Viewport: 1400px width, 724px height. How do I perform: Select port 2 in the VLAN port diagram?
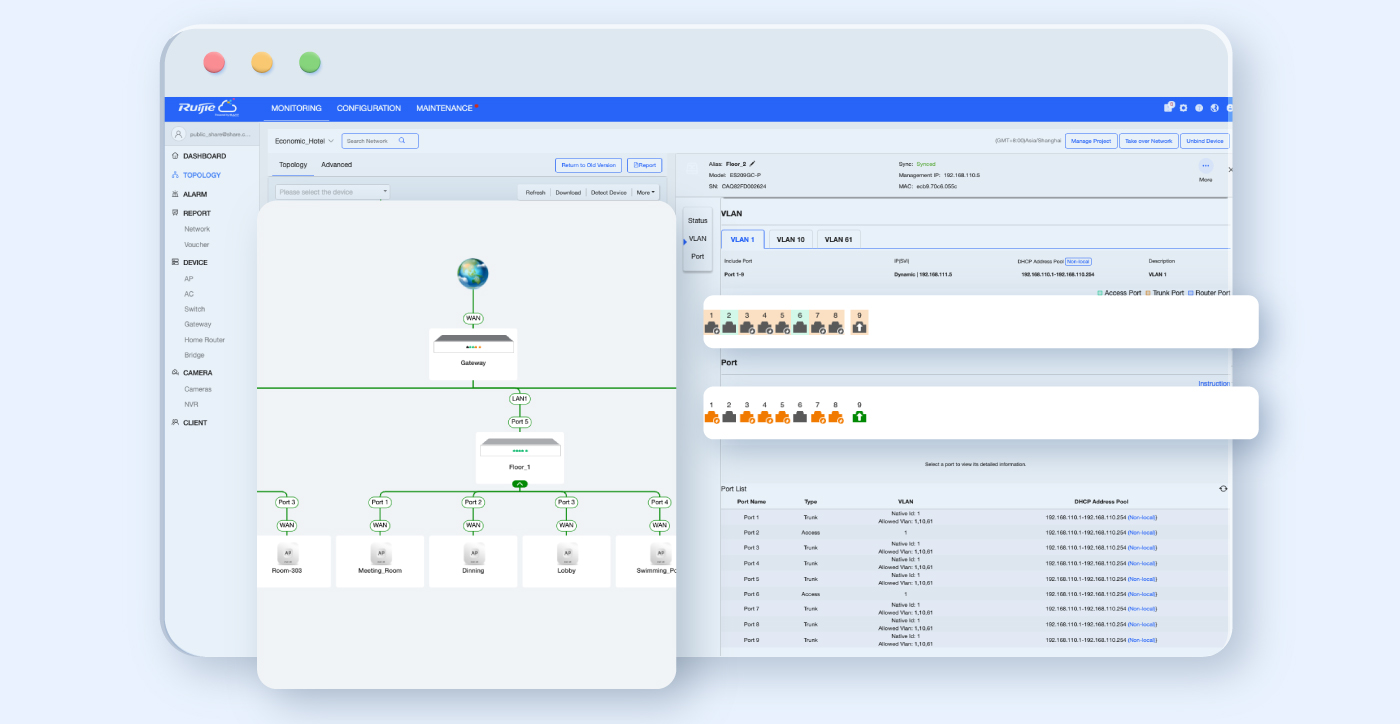click(x=729, y=326)
